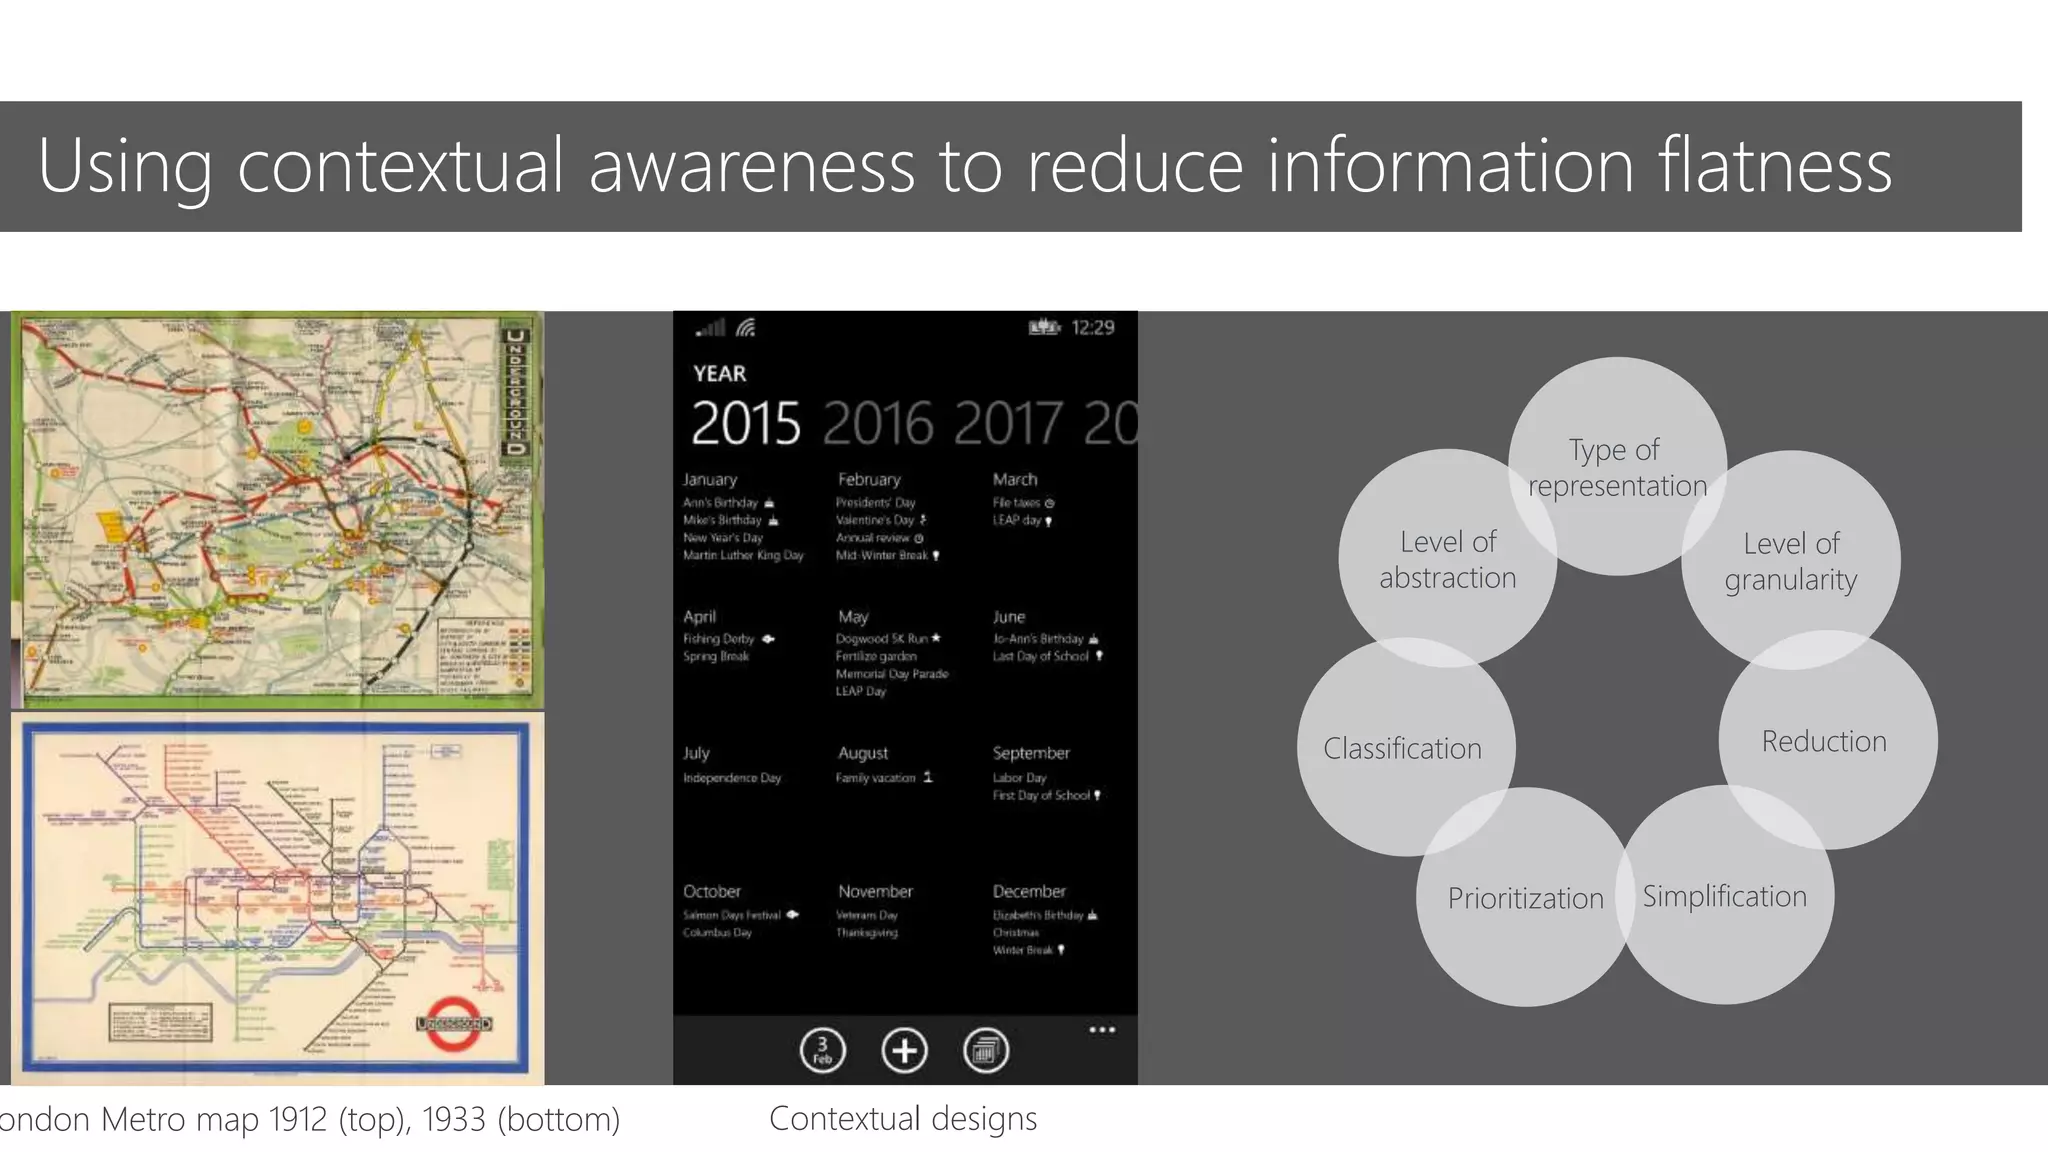Screen dimensions: 2048x1152
Task: Switch to year 2016
Action: click(x=878, y=423)
